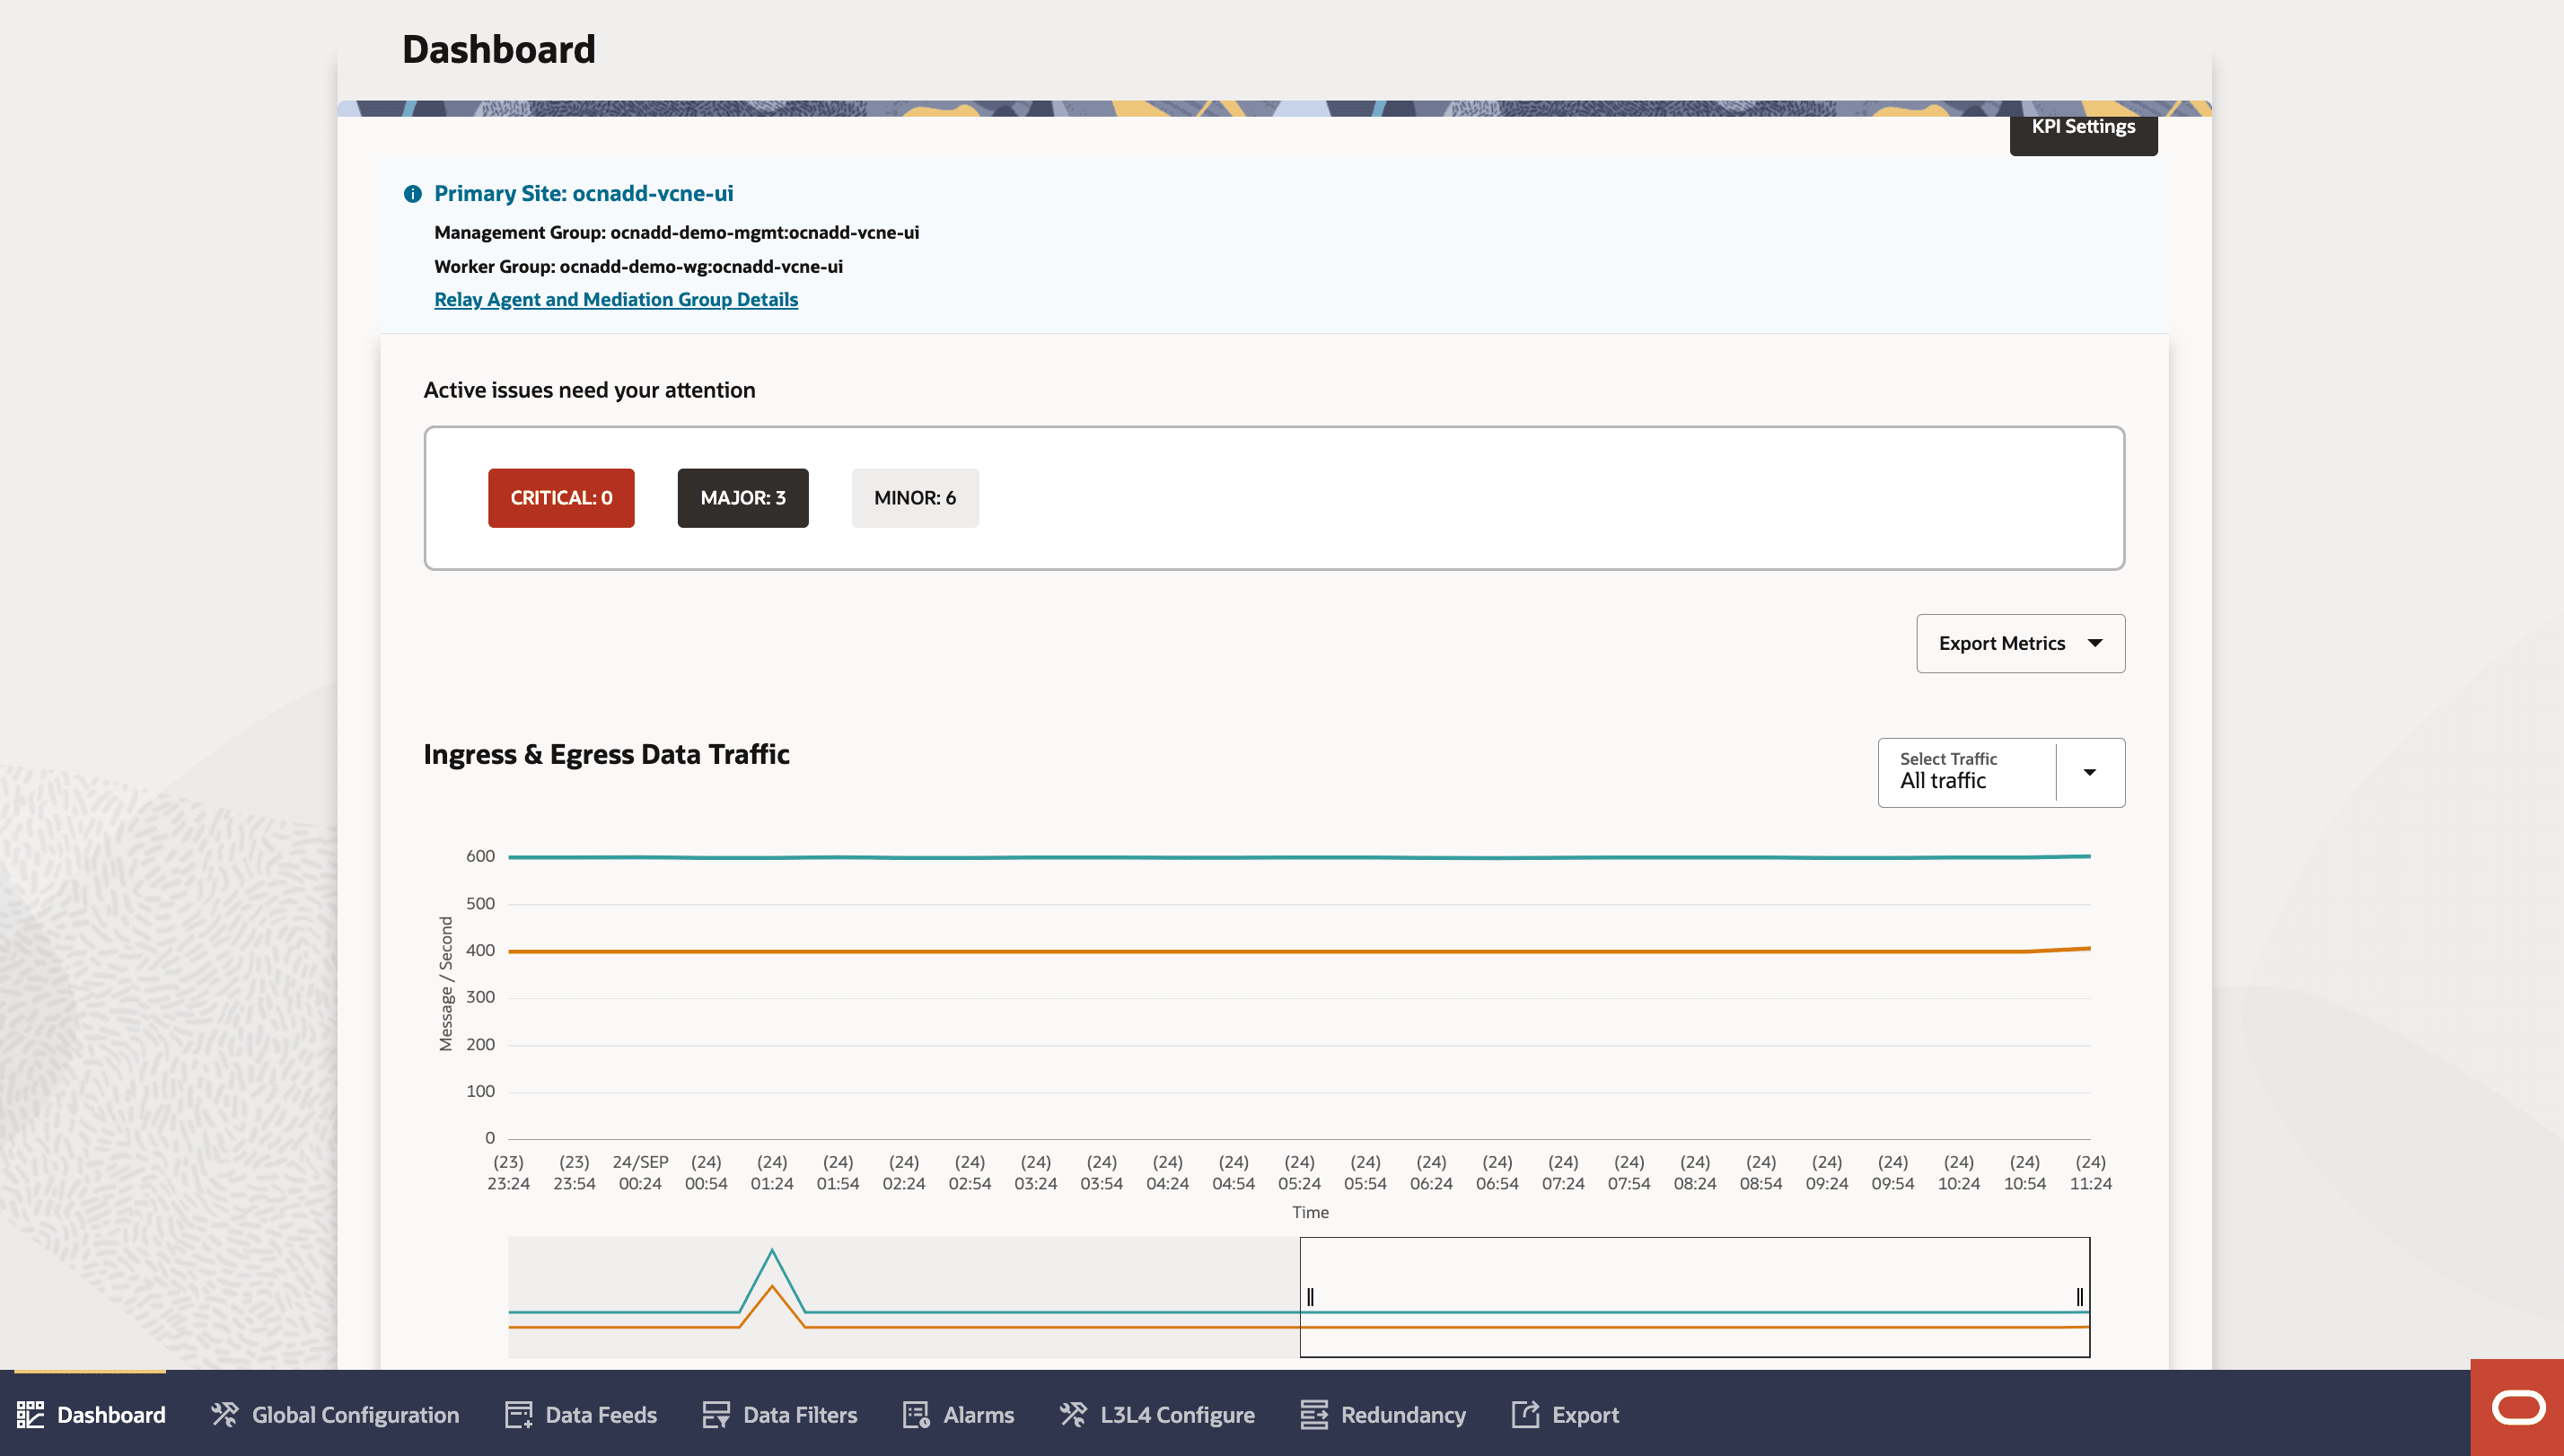
Task: Click the MAJOR: 3 issues badge
Action: pyautogui.click(x=742, y=497)
